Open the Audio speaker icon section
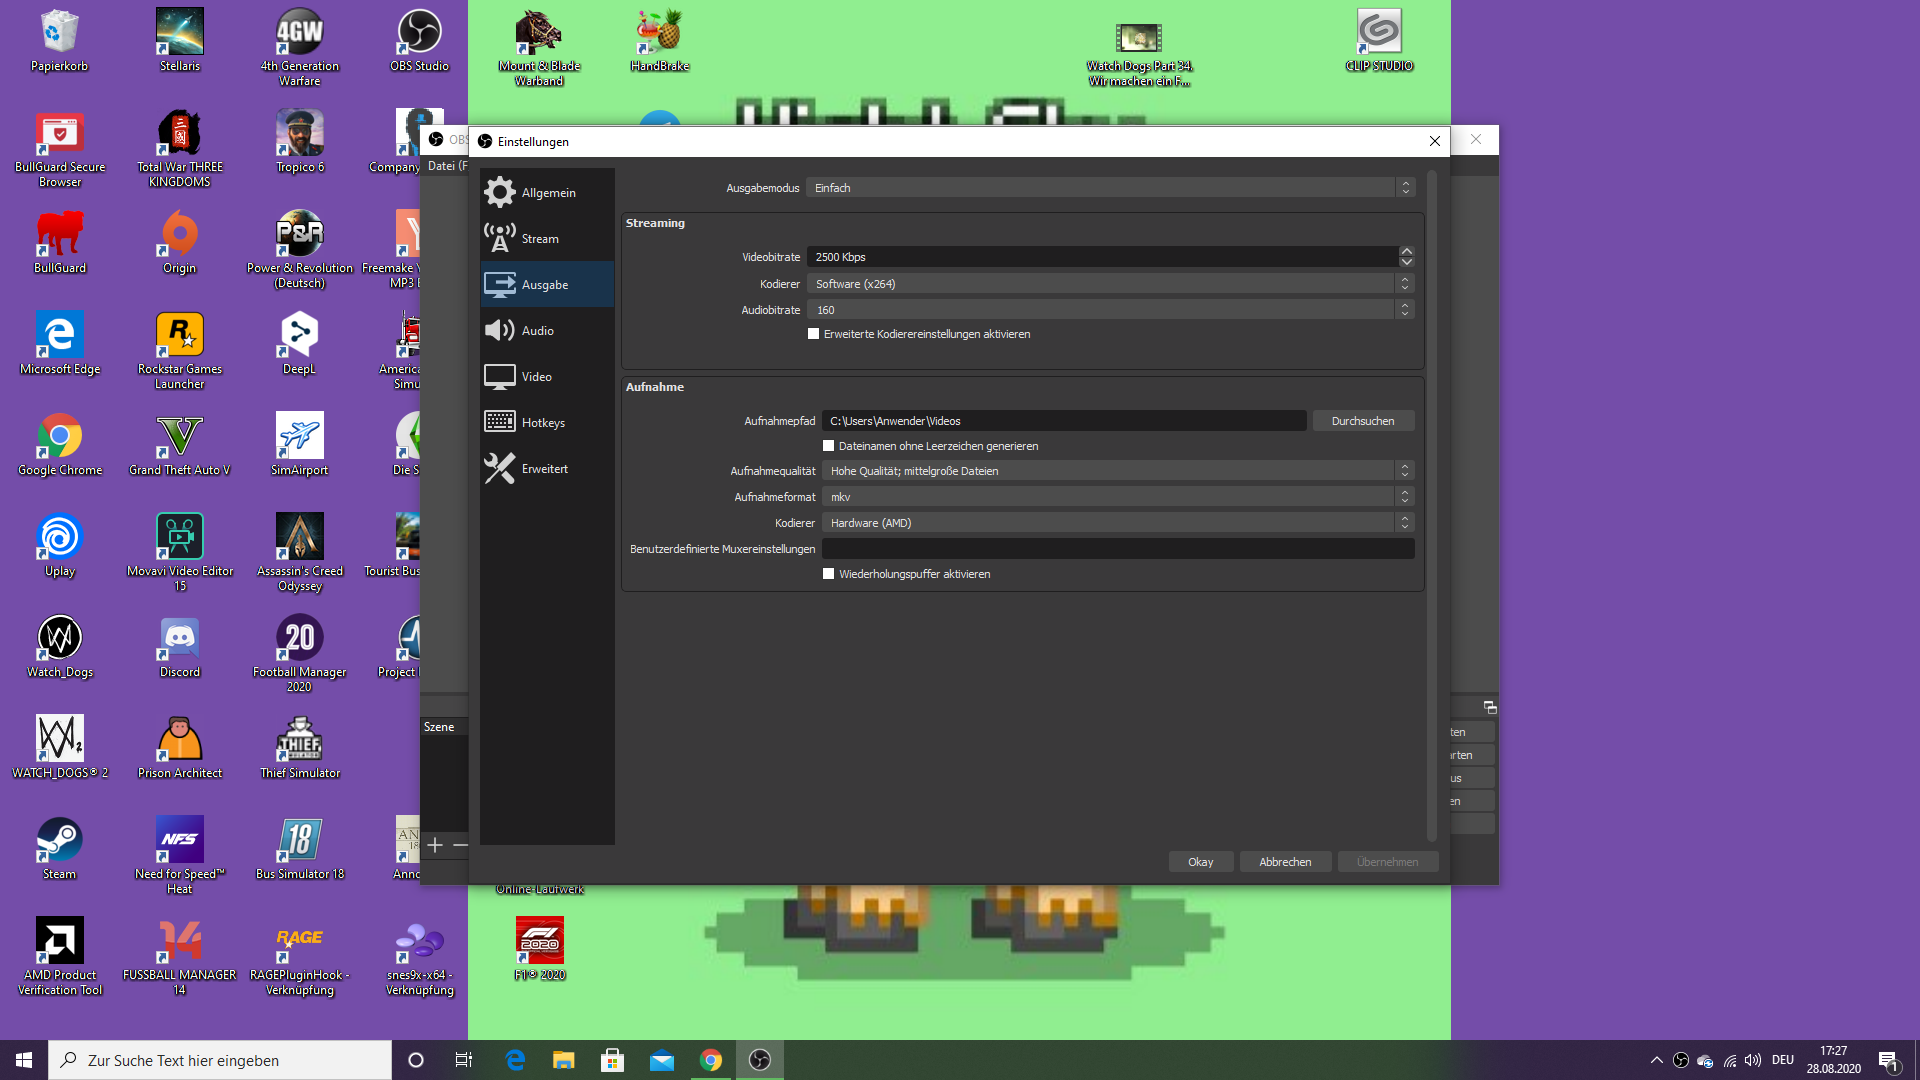This screenshot has height=1080, width=1920. coord(499,330)
